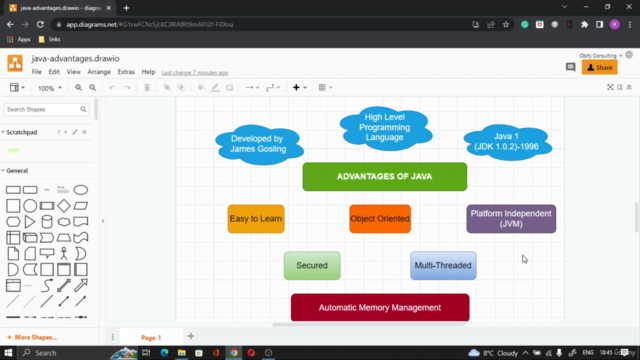The width and height of the screenshot is (640, 360).
Task: Click the fill color bucket icon
Action: pos(201,87)
